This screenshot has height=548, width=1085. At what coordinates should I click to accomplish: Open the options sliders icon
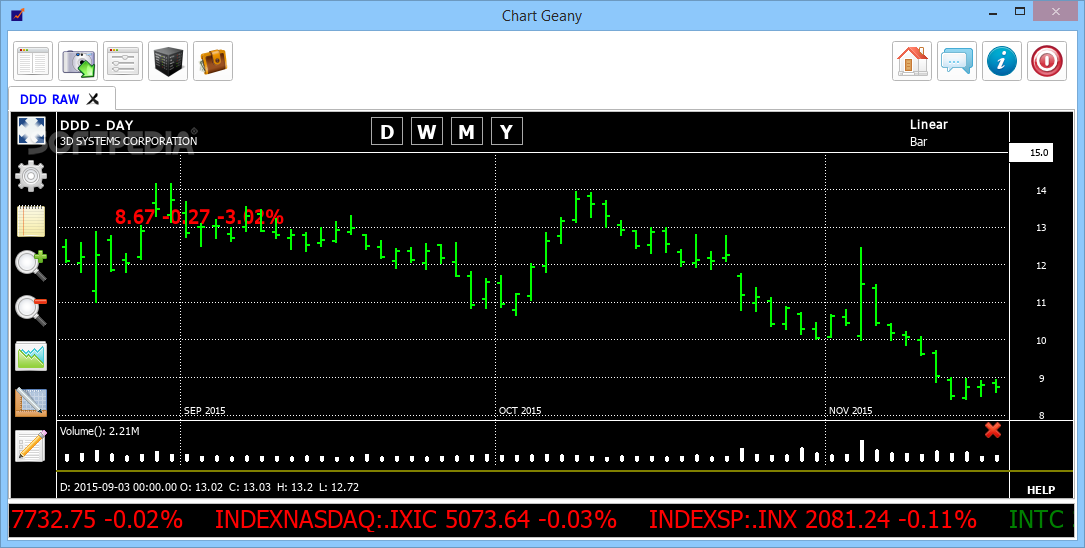click(122, 61)
